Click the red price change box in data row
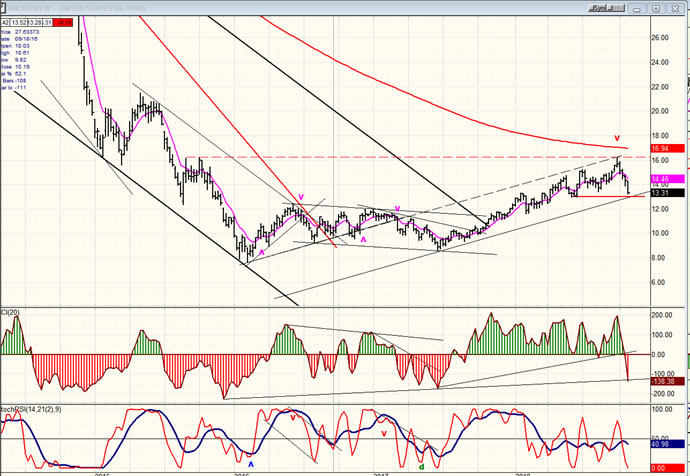Screen dimensions: 690x476 (64, 20)
